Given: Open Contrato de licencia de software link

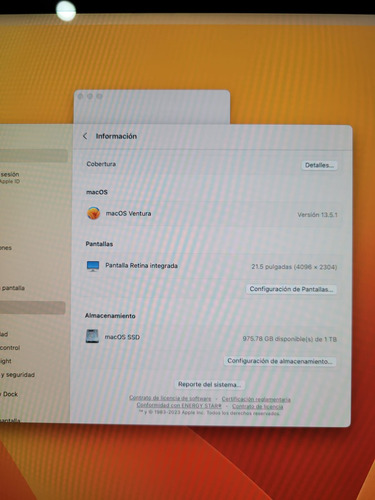Looking at the screenshot, I should [170, 398].
